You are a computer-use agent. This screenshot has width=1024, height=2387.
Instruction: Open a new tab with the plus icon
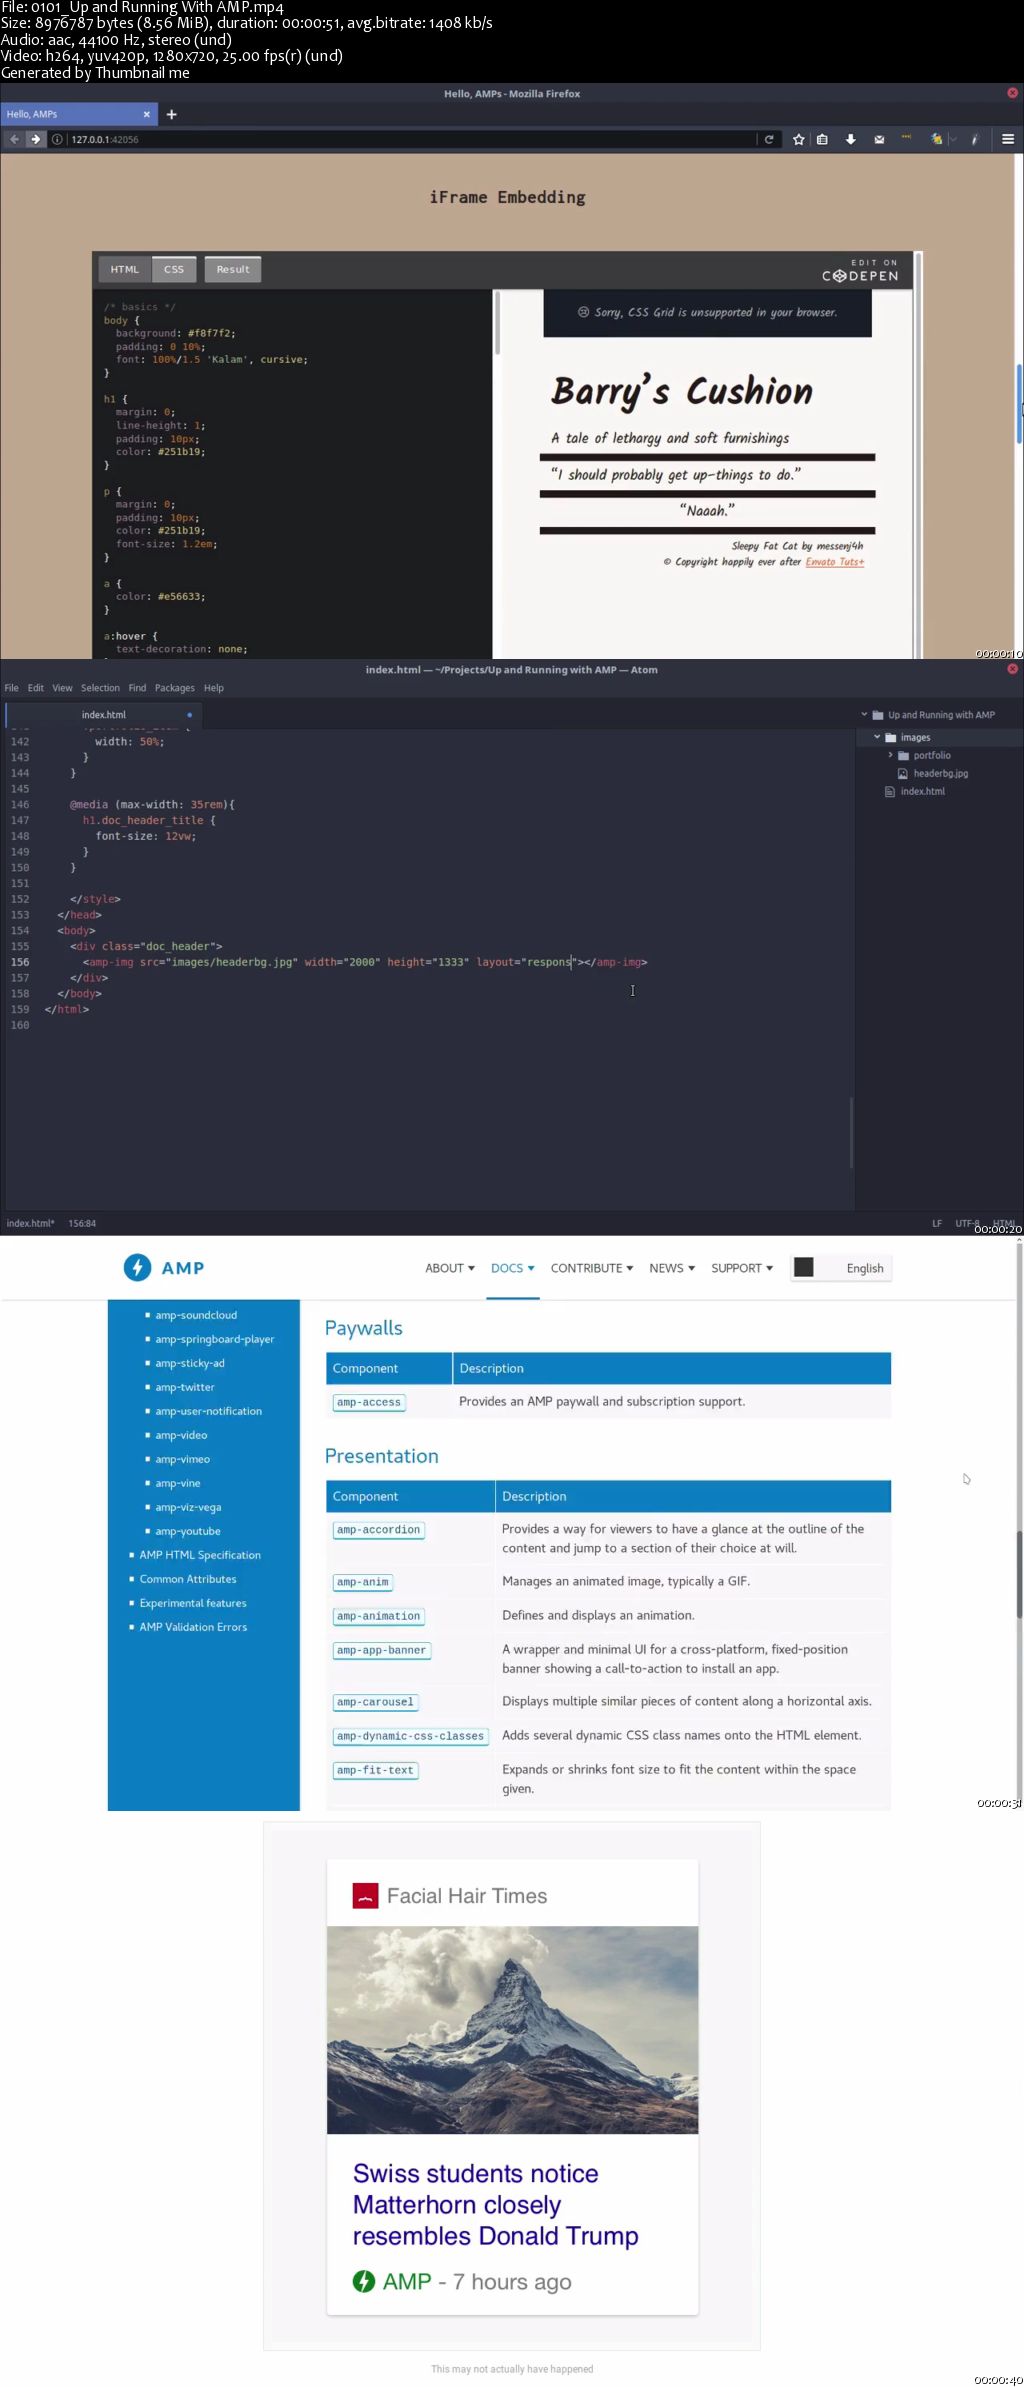click(x=172, y=114)
